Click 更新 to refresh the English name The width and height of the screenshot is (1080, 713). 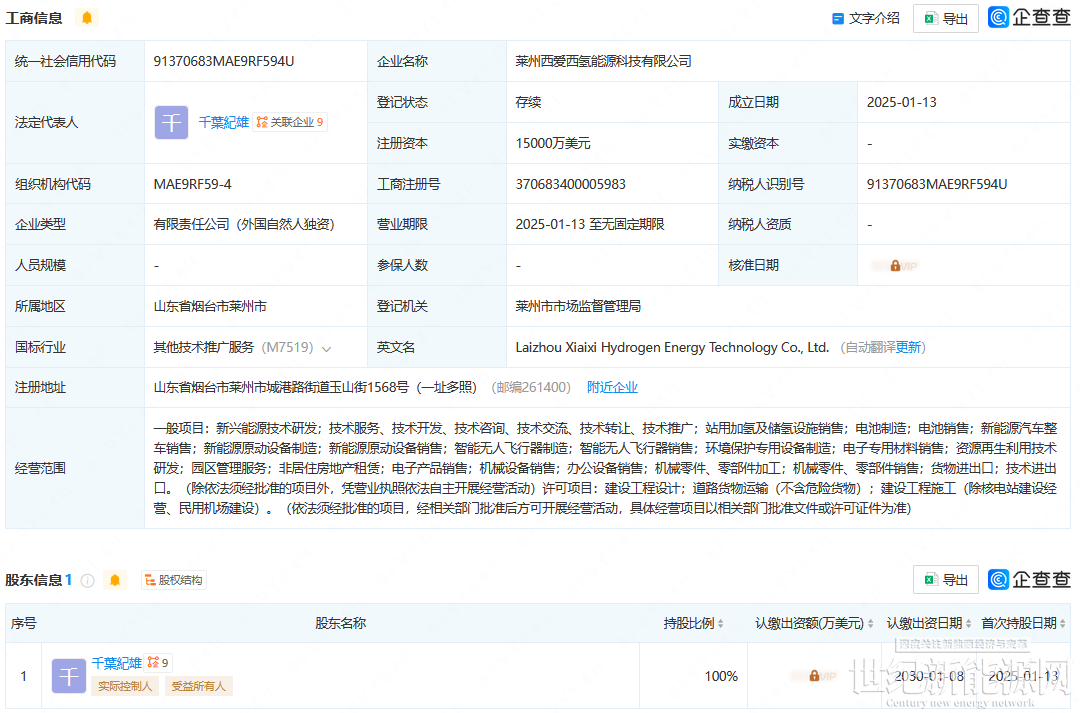click(908, 347)
